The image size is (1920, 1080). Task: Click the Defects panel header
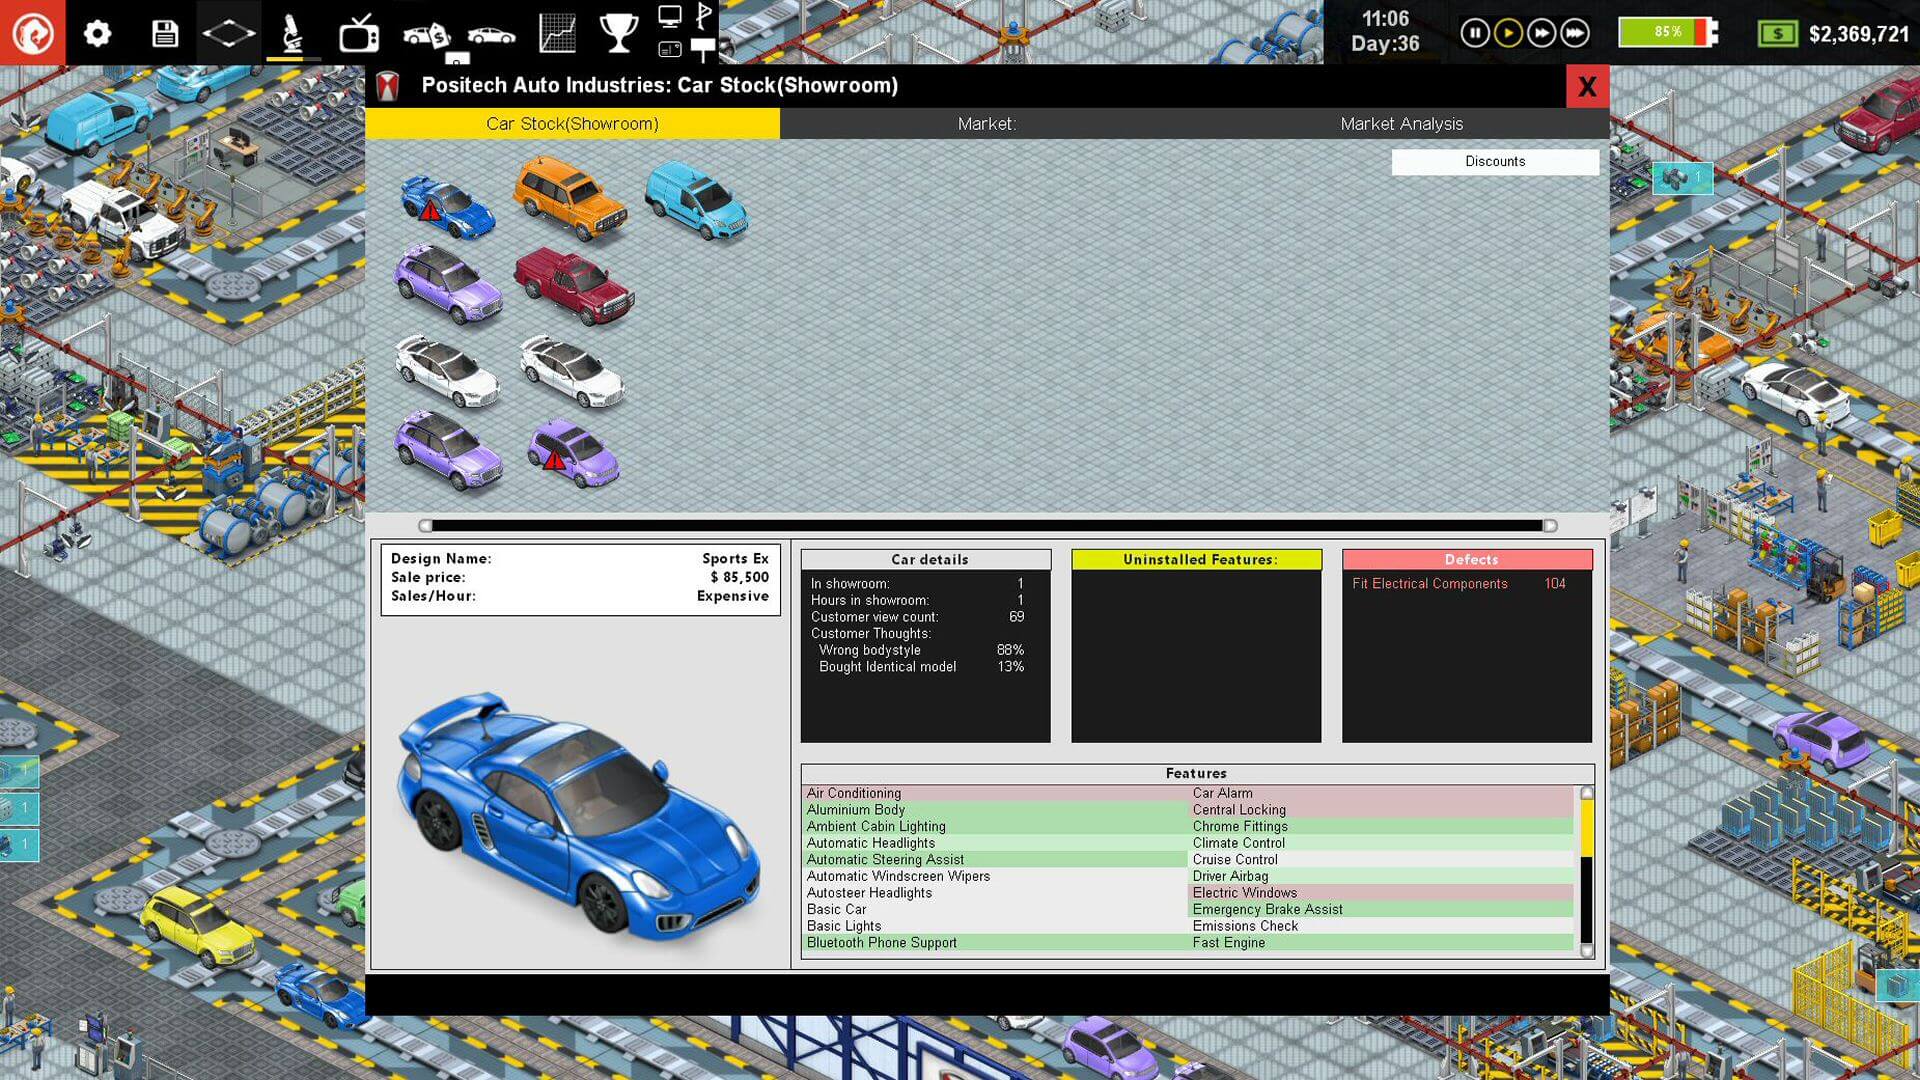pos(1467,559)
